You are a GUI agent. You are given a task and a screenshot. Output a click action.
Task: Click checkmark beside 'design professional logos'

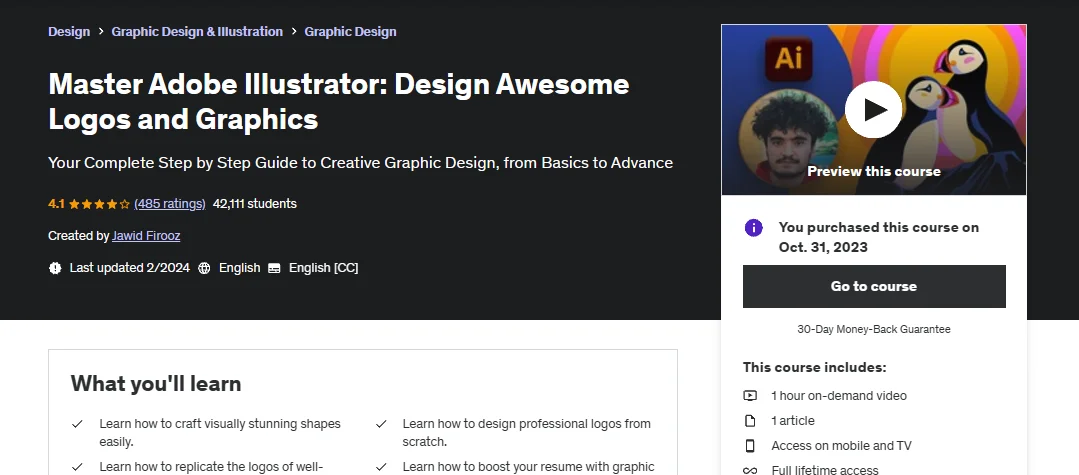381,424
